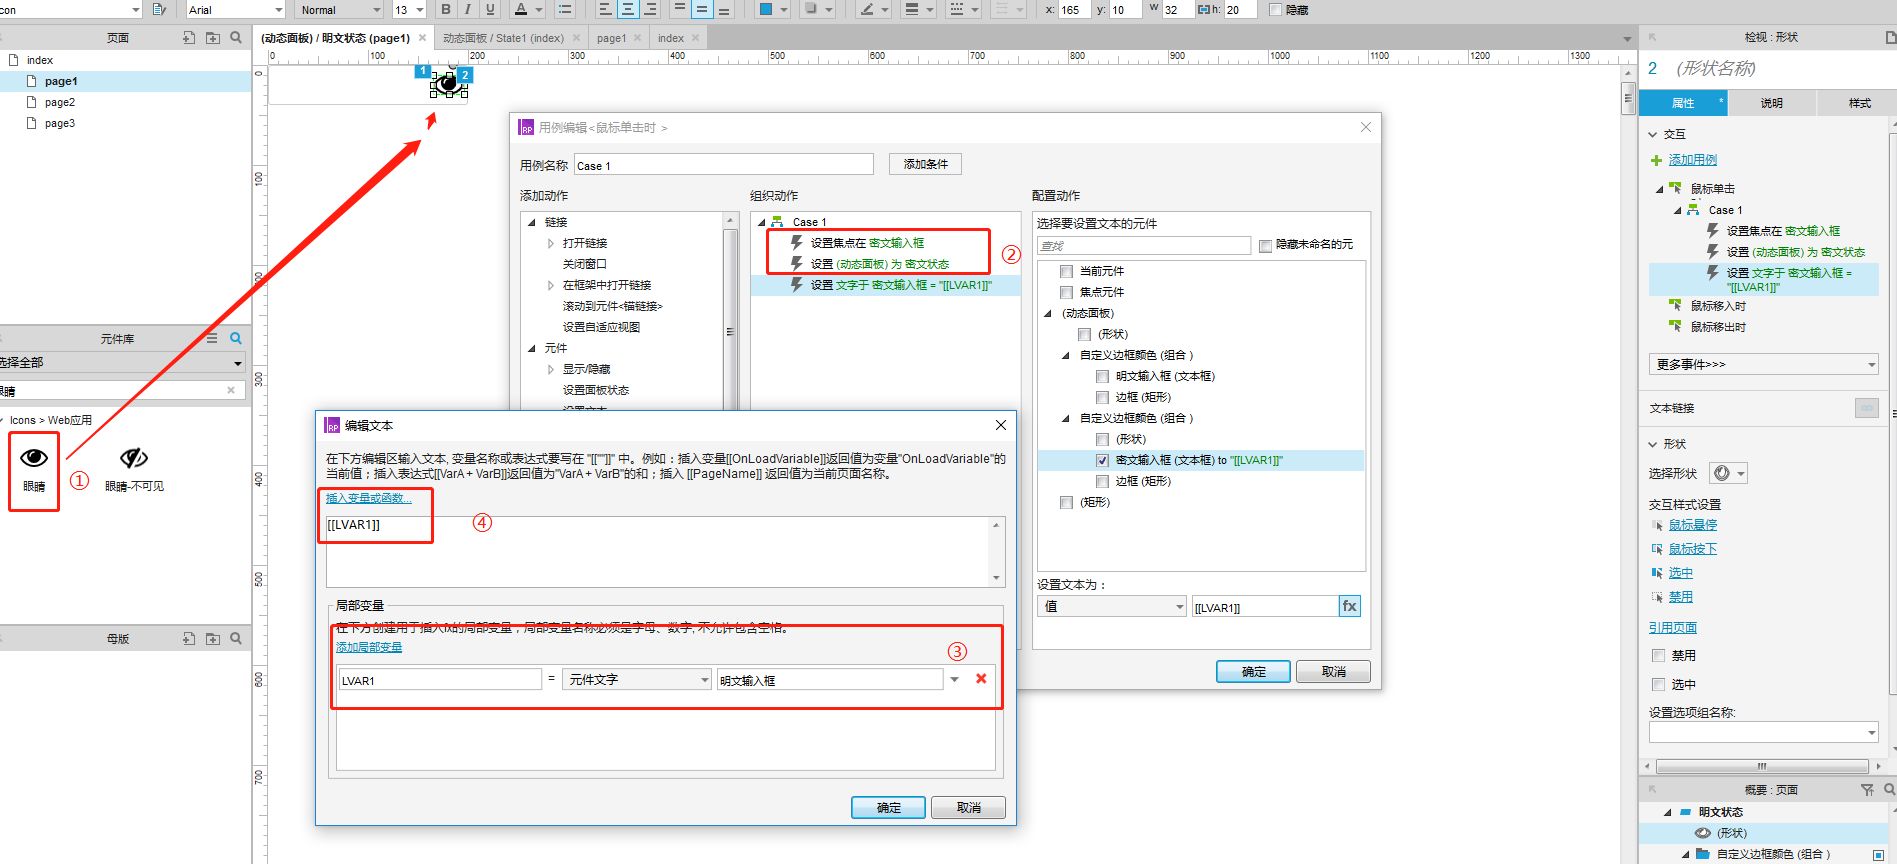The width and height of the screenshot is (1897, 864).
Task: Open the 更多事件>>> dropdown
Action: point(1763,364)
